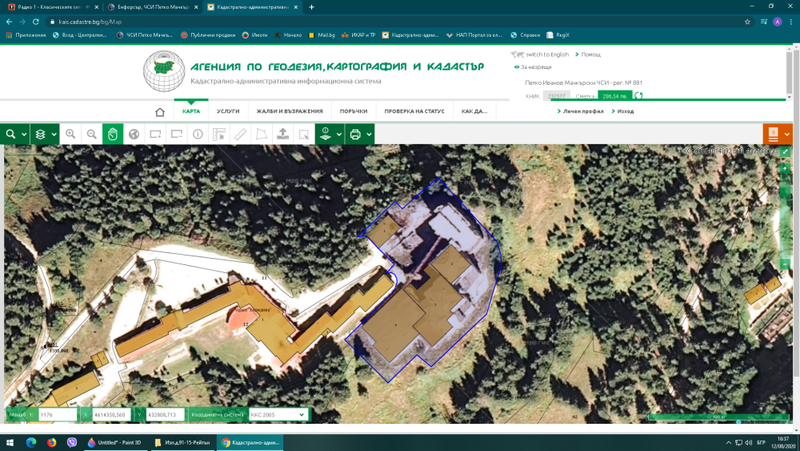
Task: Select the pan hand tool
Action: [113, 134]
